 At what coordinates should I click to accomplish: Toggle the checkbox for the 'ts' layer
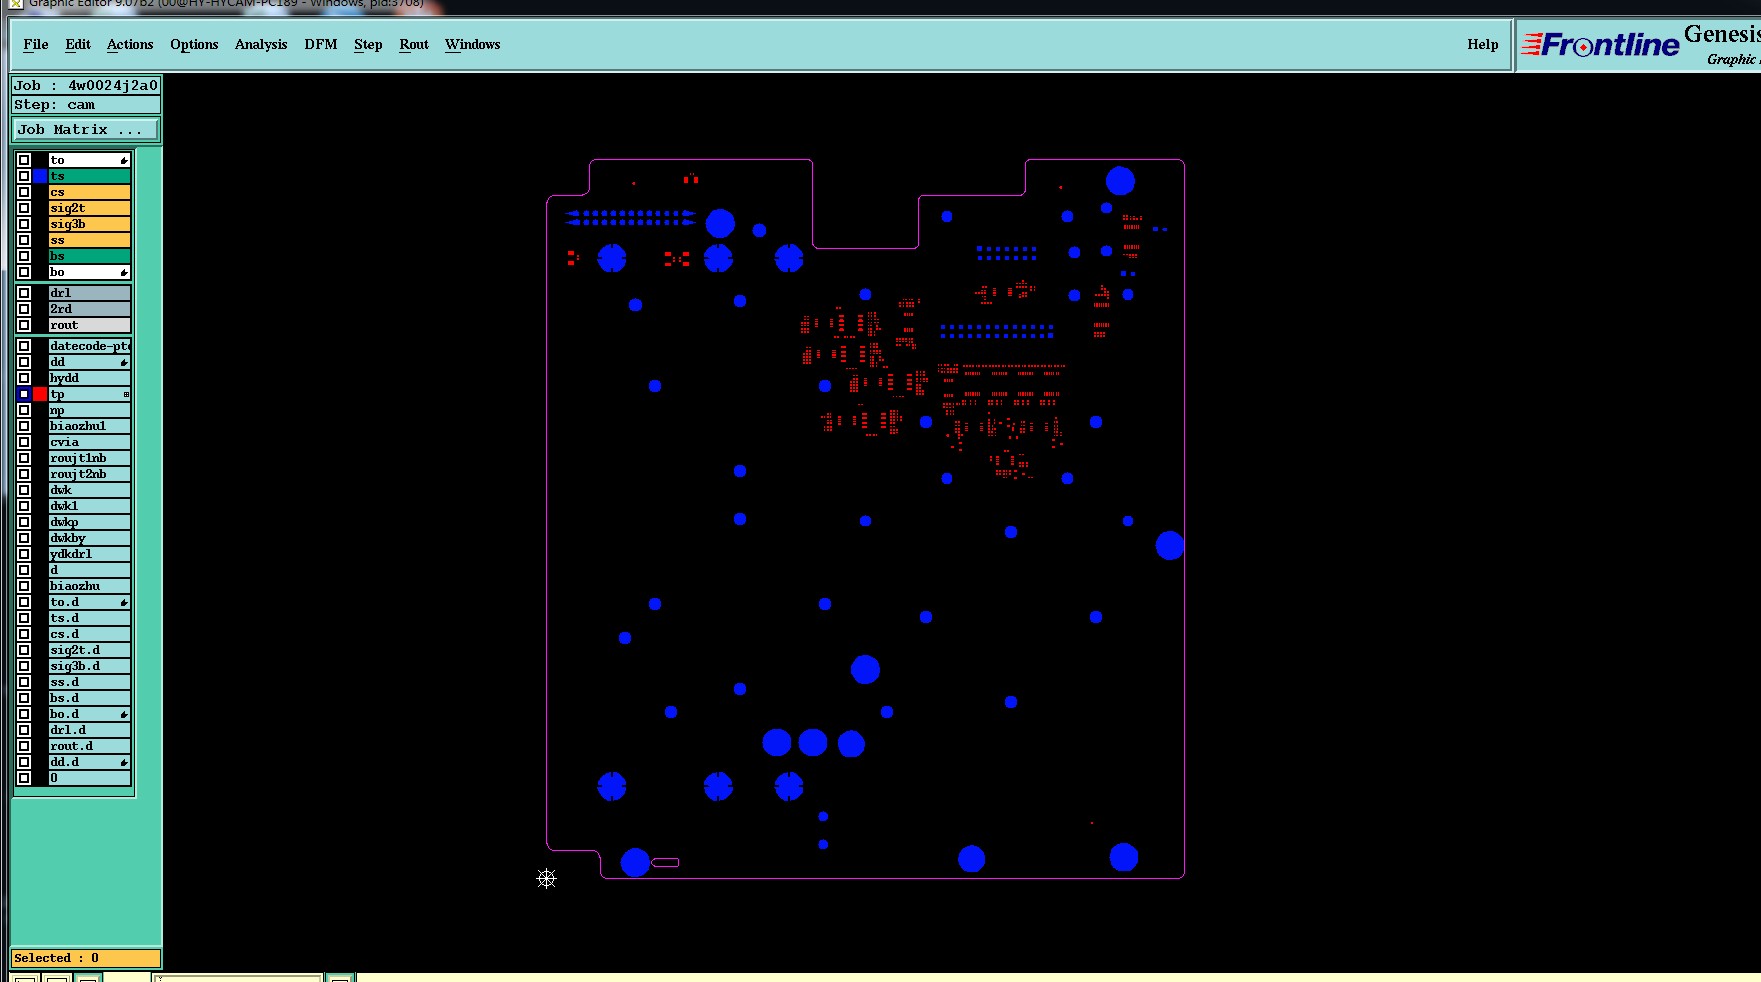click(24, 176)
